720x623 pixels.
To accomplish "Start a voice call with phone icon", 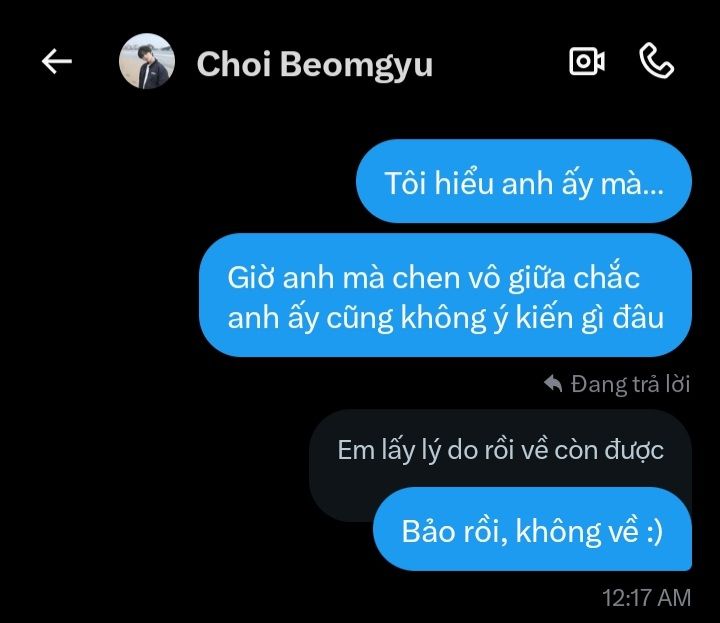I will [x=657, y=61].
